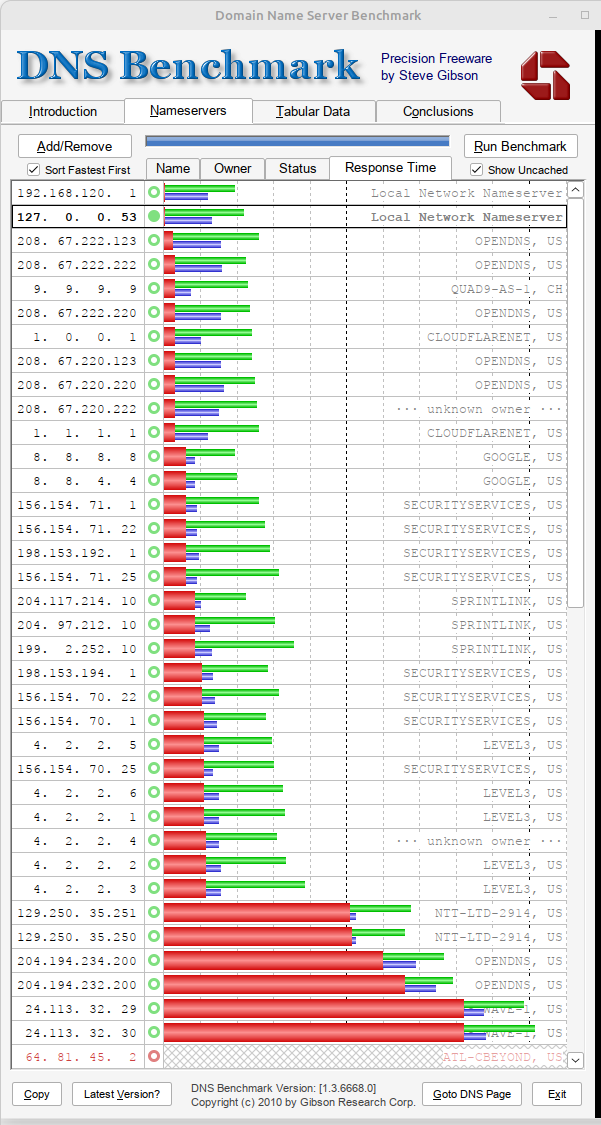601x1125 pixels.
Task: Click status circle for 4.2.2.4
Action: (153, 841)
